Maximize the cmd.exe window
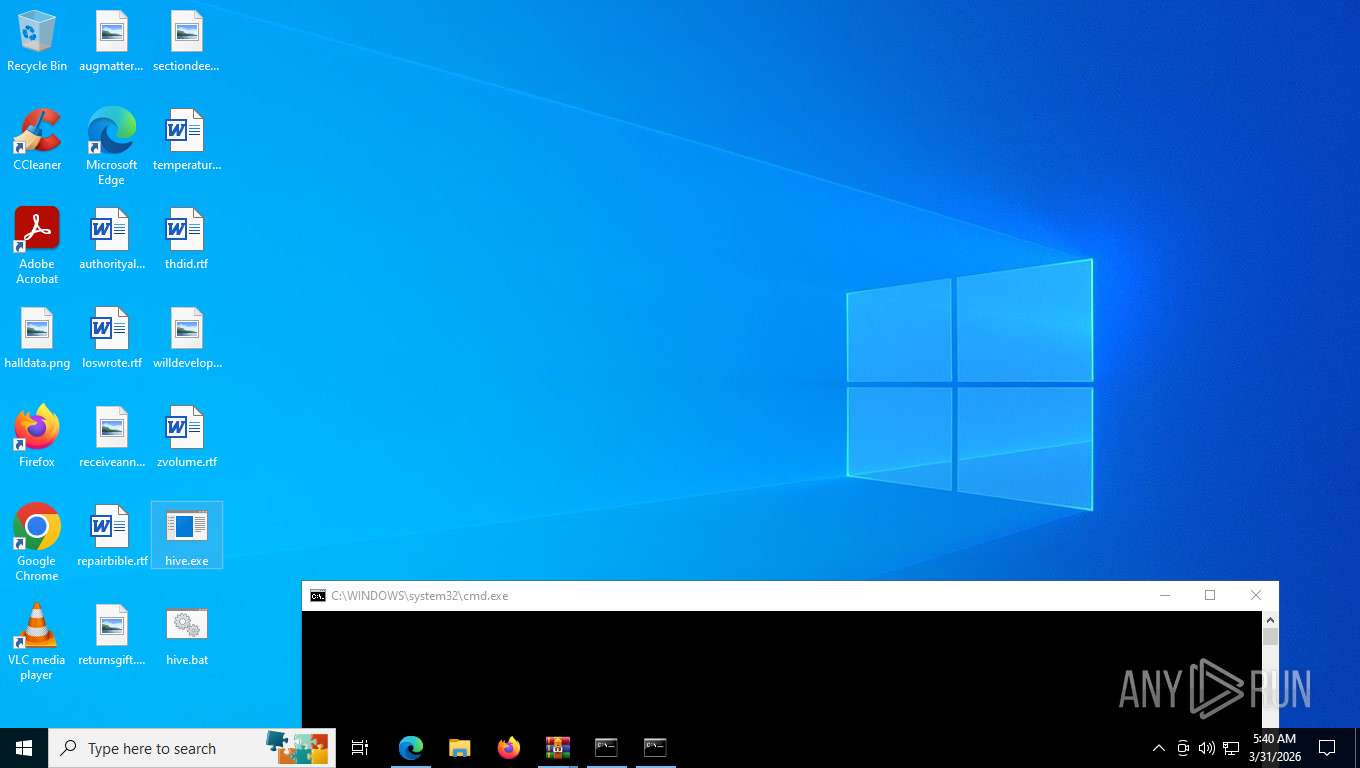This screenshot has width=1360, height=768. [1210, 596]
